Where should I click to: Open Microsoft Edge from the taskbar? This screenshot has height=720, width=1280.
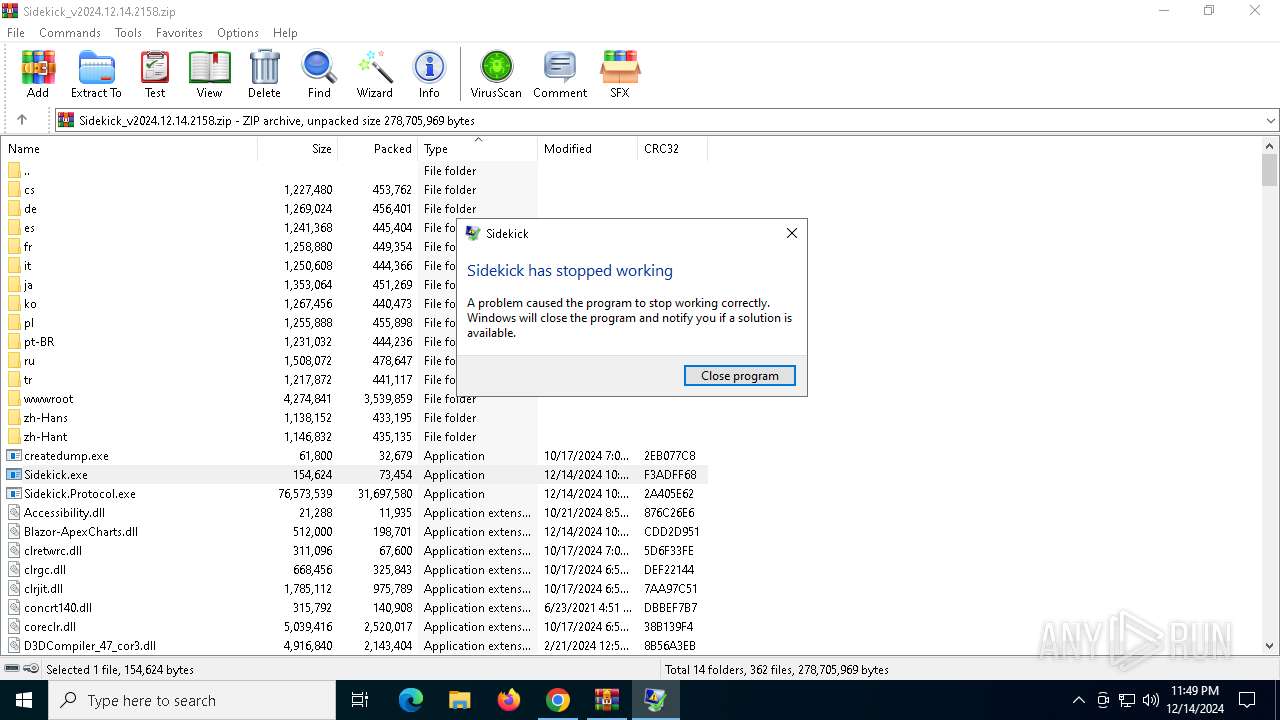coord(411,700)
